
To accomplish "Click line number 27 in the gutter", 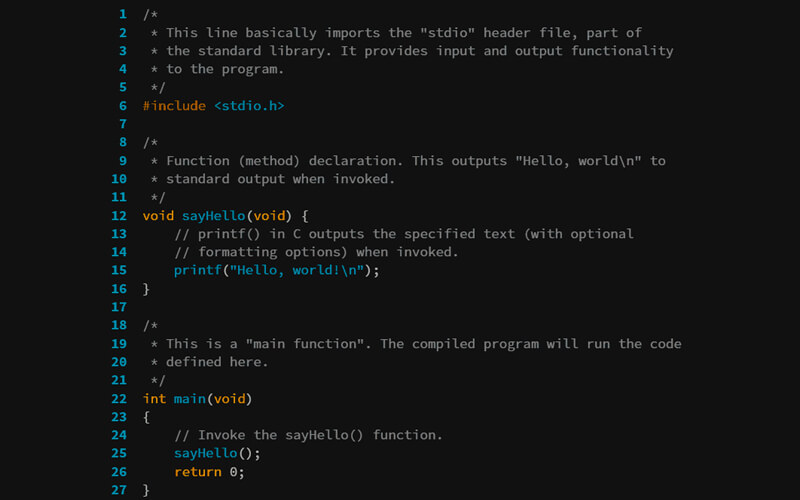I will (x=119, y=491).
